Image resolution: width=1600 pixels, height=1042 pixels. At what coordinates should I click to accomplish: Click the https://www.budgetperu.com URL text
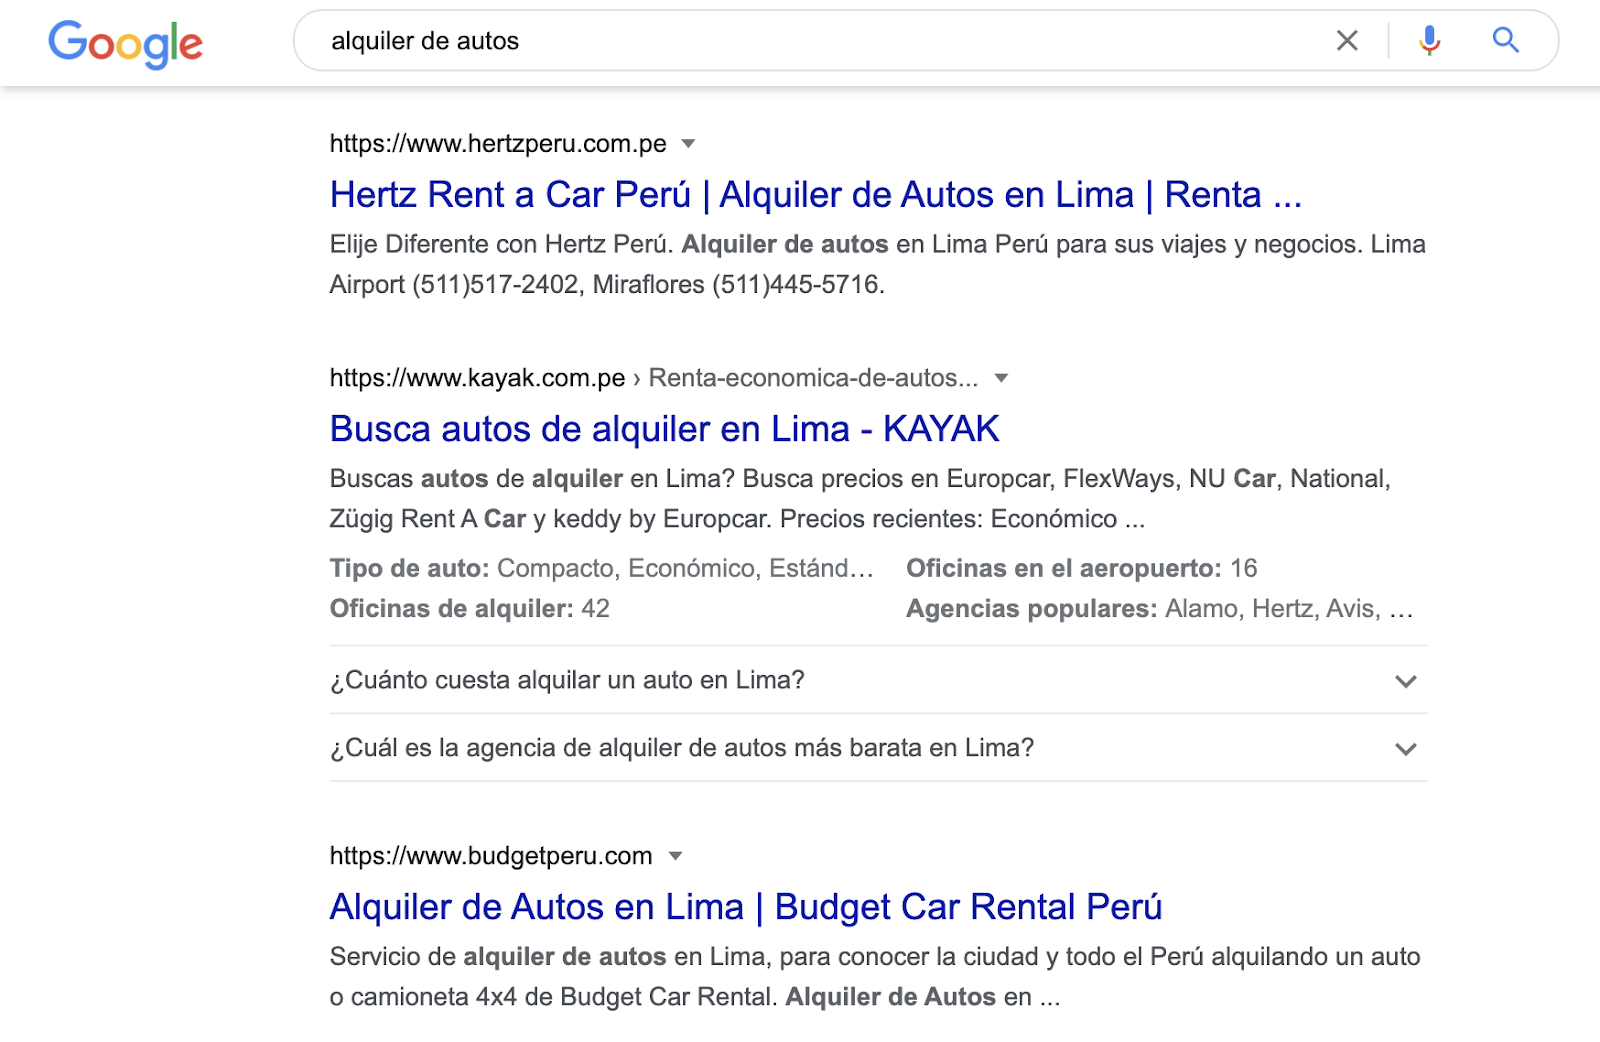pos(491,856)
